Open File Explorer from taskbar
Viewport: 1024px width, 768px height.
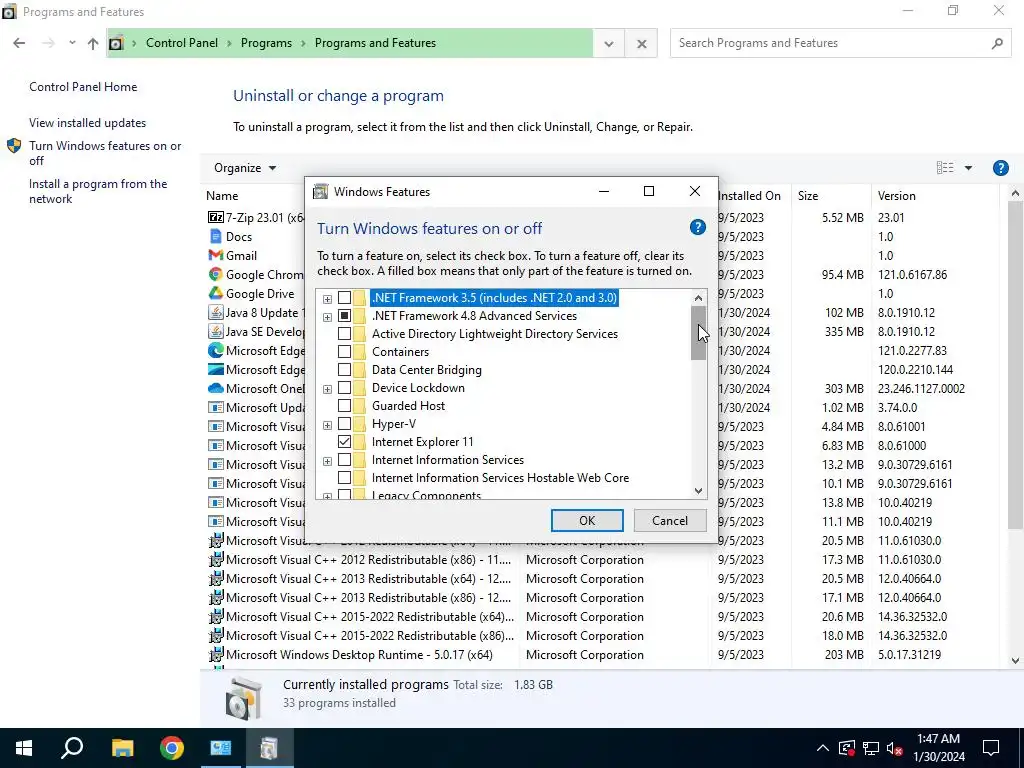click(122, 748)
